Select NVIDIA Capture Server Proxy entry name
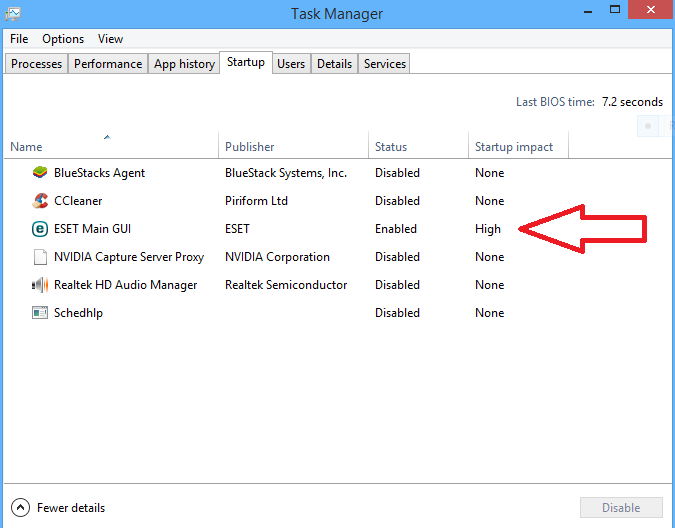675x528 pixels. (x=129, y=257)
